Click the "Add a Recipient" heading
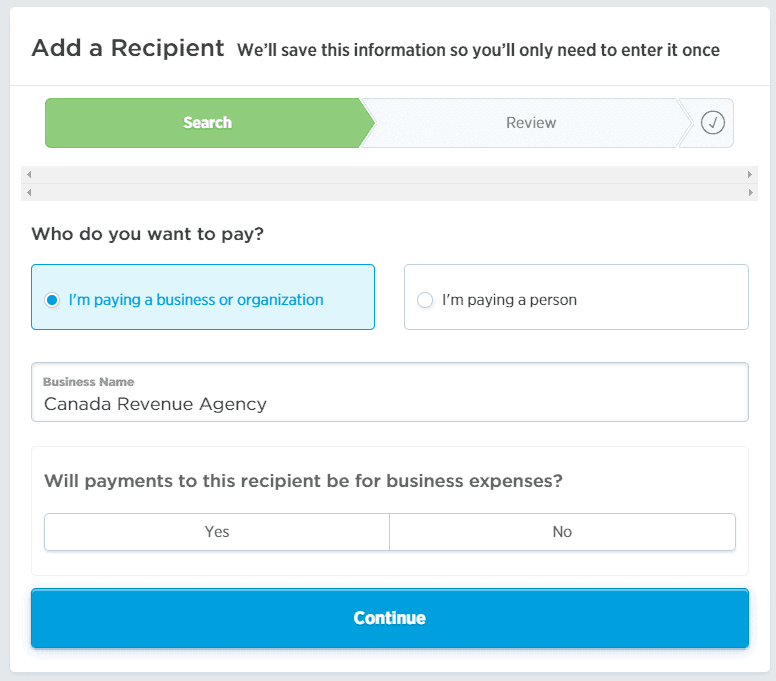Image resolution: width=776 pixels, height=681 pixels. point(128,48)
